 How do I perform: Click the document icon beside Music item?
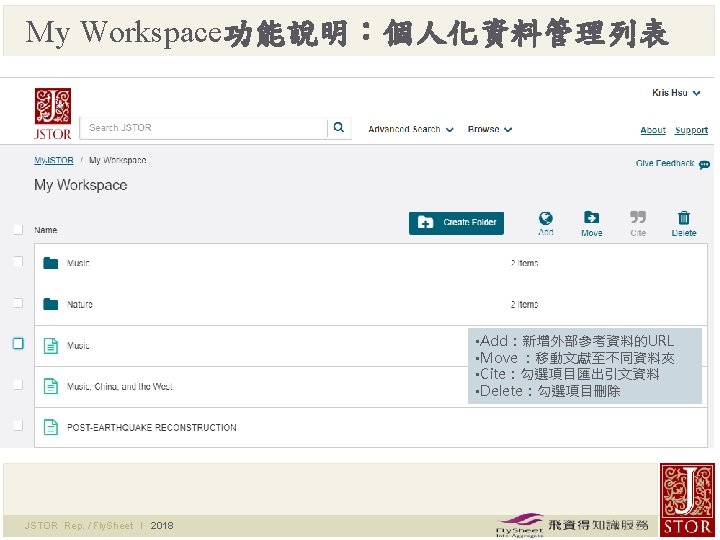[51, 345]
